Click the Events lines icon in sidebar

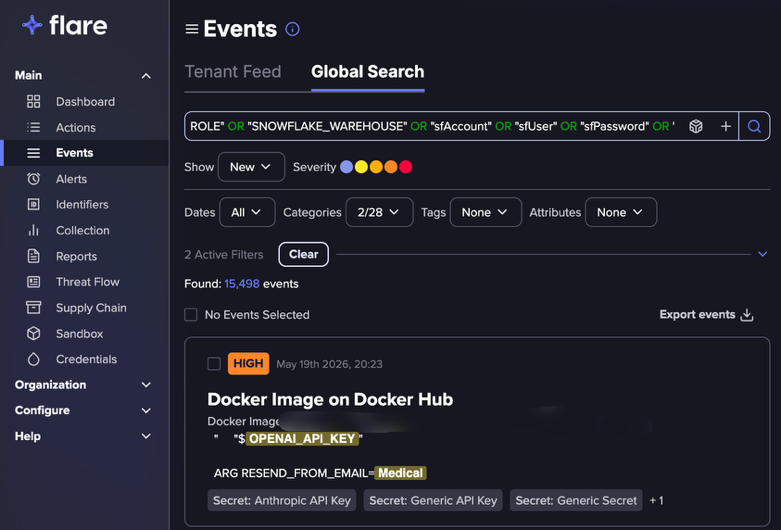coord(33,153)
